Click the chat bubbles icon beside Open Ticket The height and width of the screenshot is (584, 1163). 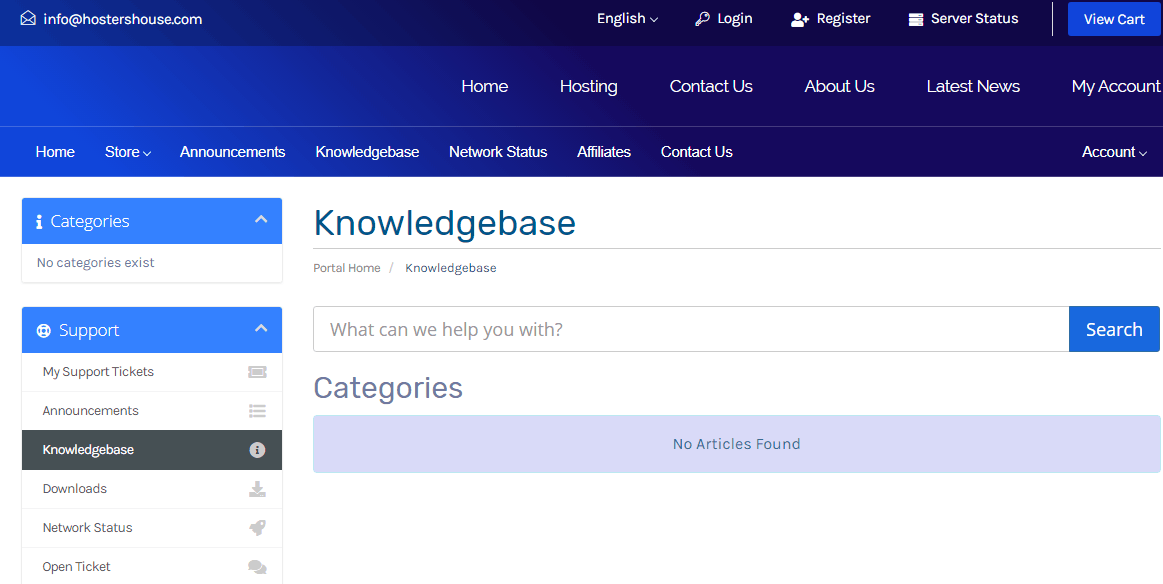click(257, 567)
